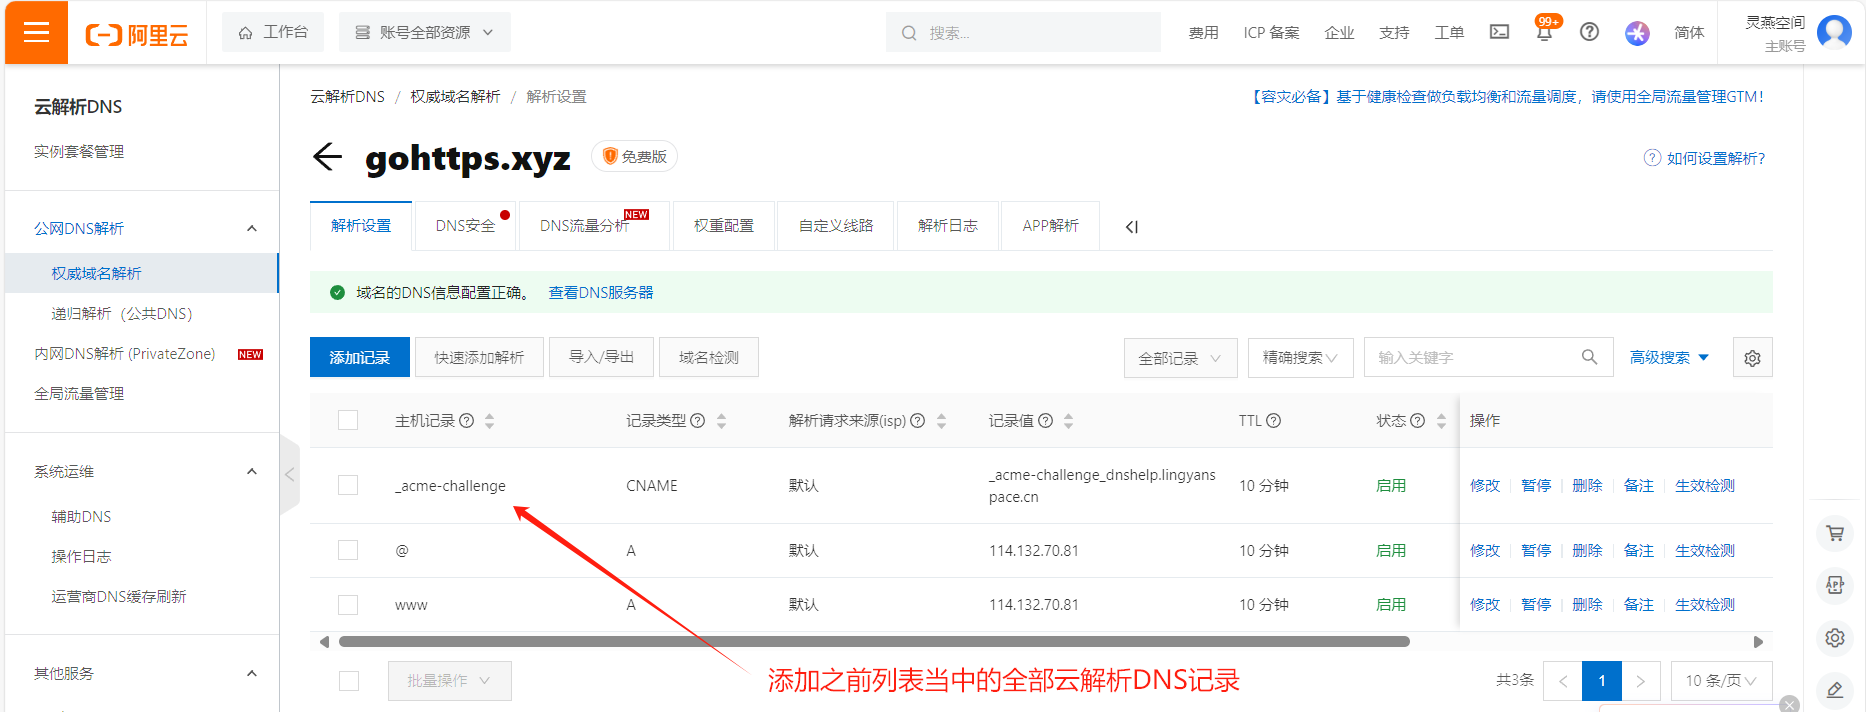Switch to the DNS安全 tab

(x=465, y=226)
